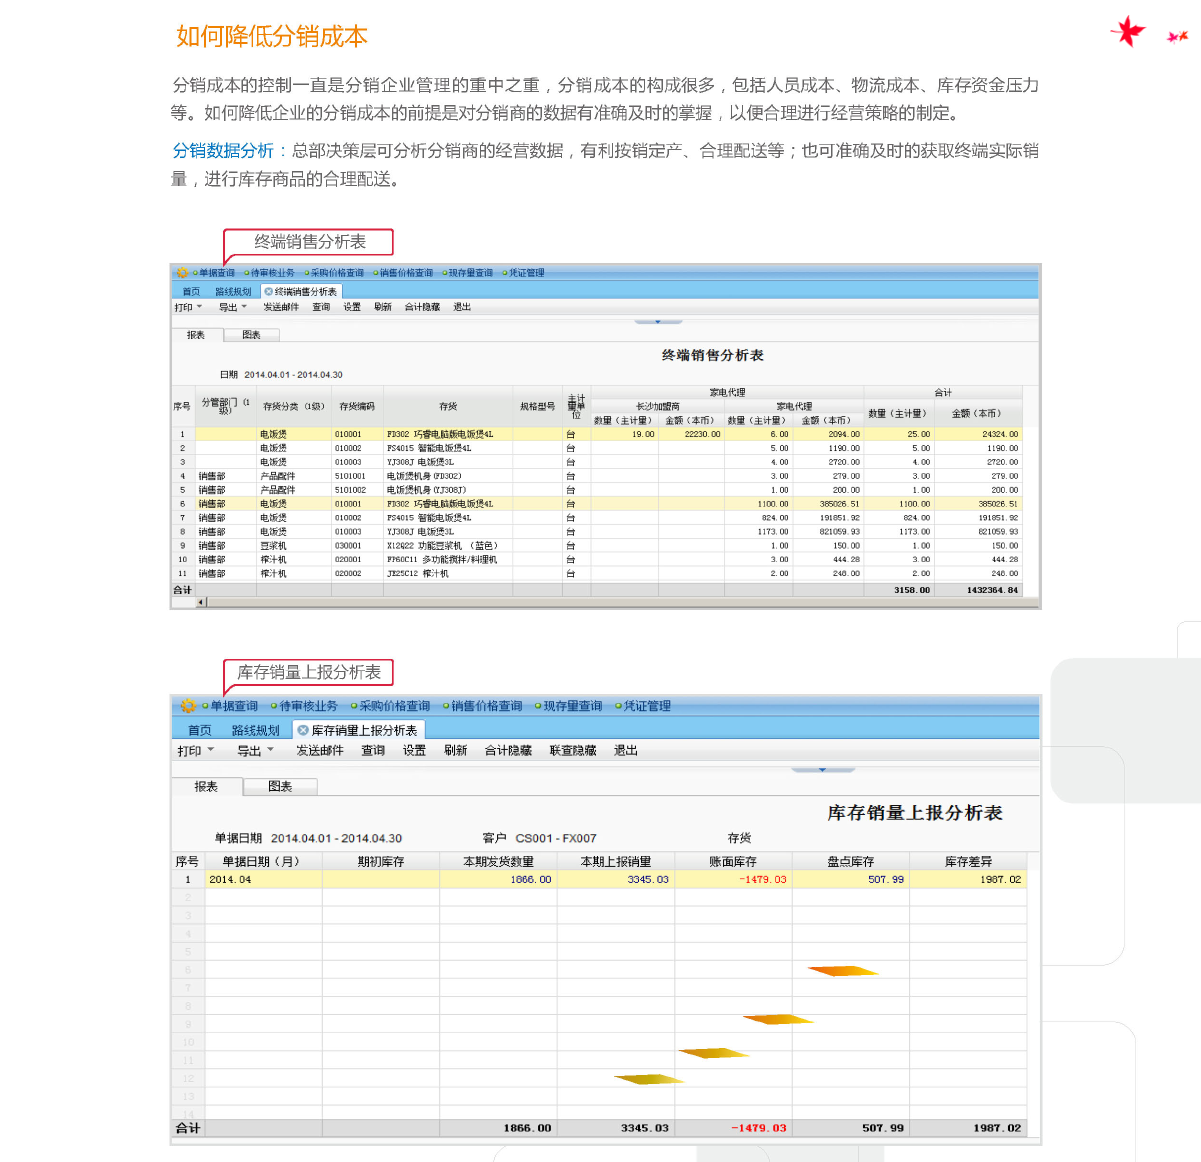
Task: Collapse the filter panel handle above 库存销量上报分析表 title
Action: 822,770
